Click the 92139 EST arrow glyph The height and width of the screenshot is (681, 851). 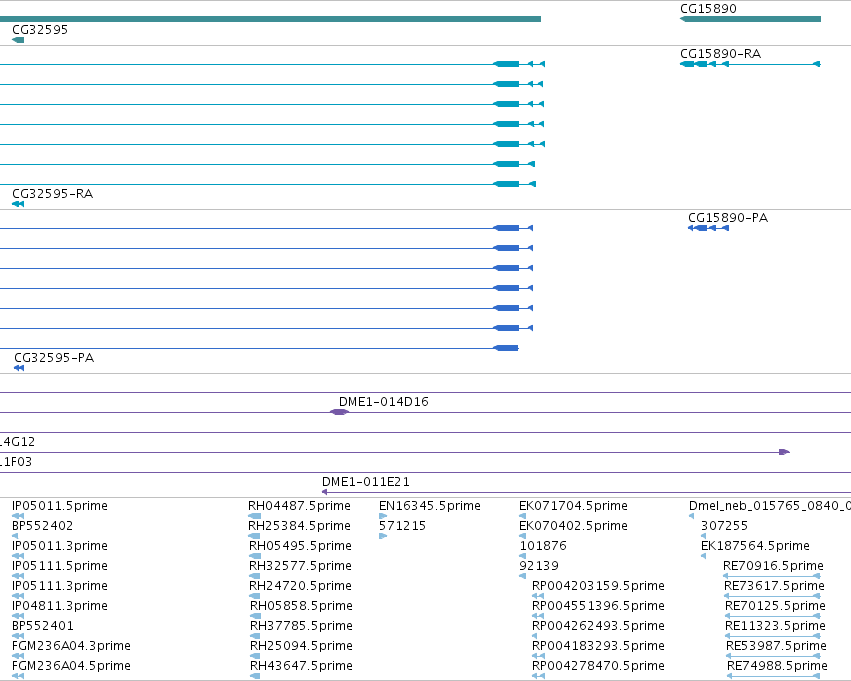point(523,576)
